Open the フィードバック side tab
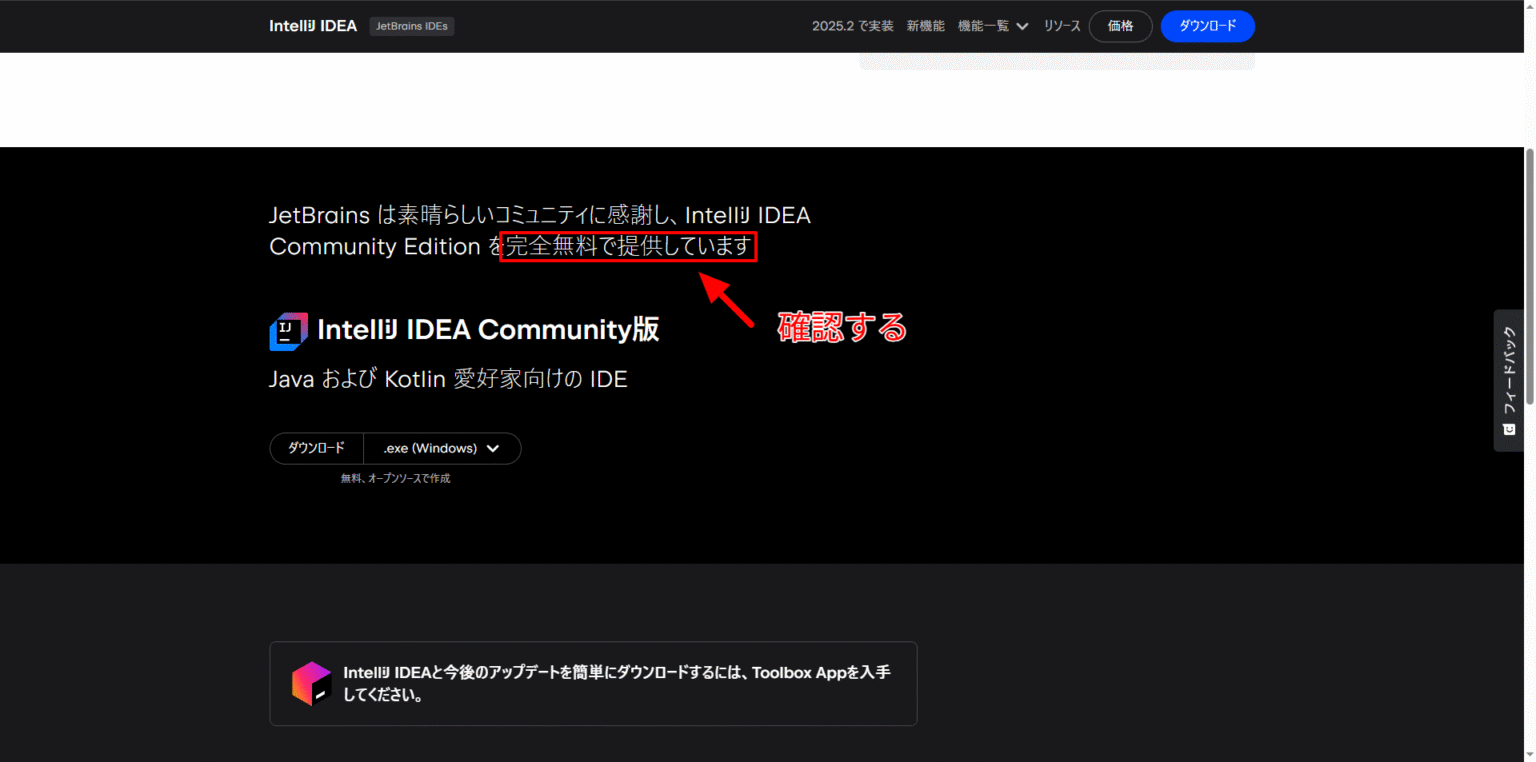The height and width of the screenshot is (762, 1536). pos(1509,370)
